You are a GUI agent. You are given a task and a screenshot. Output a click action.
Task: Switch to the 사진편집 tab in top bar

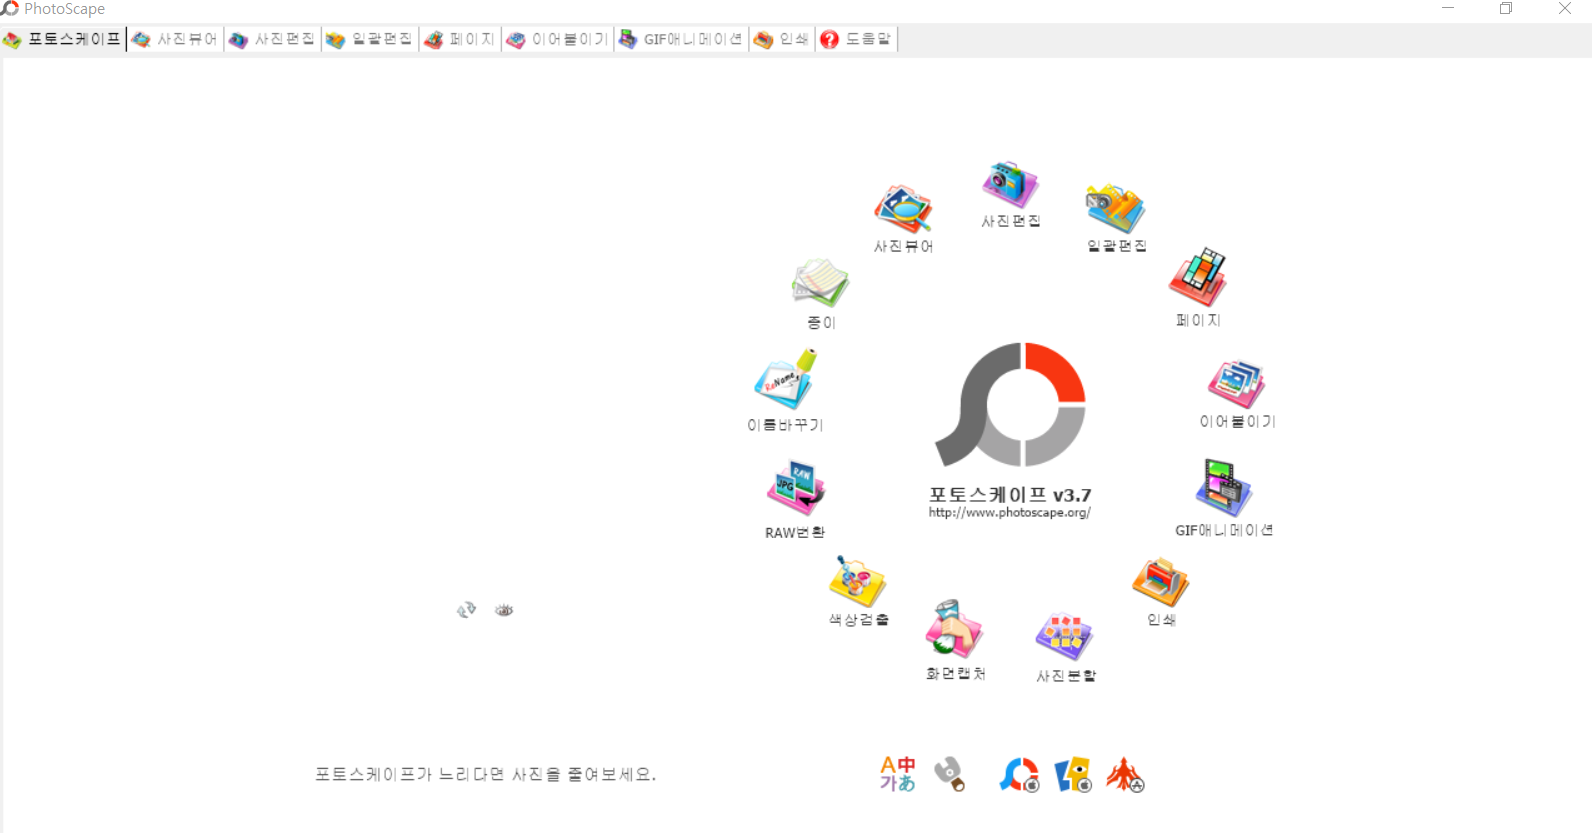(x=272, y=39)
